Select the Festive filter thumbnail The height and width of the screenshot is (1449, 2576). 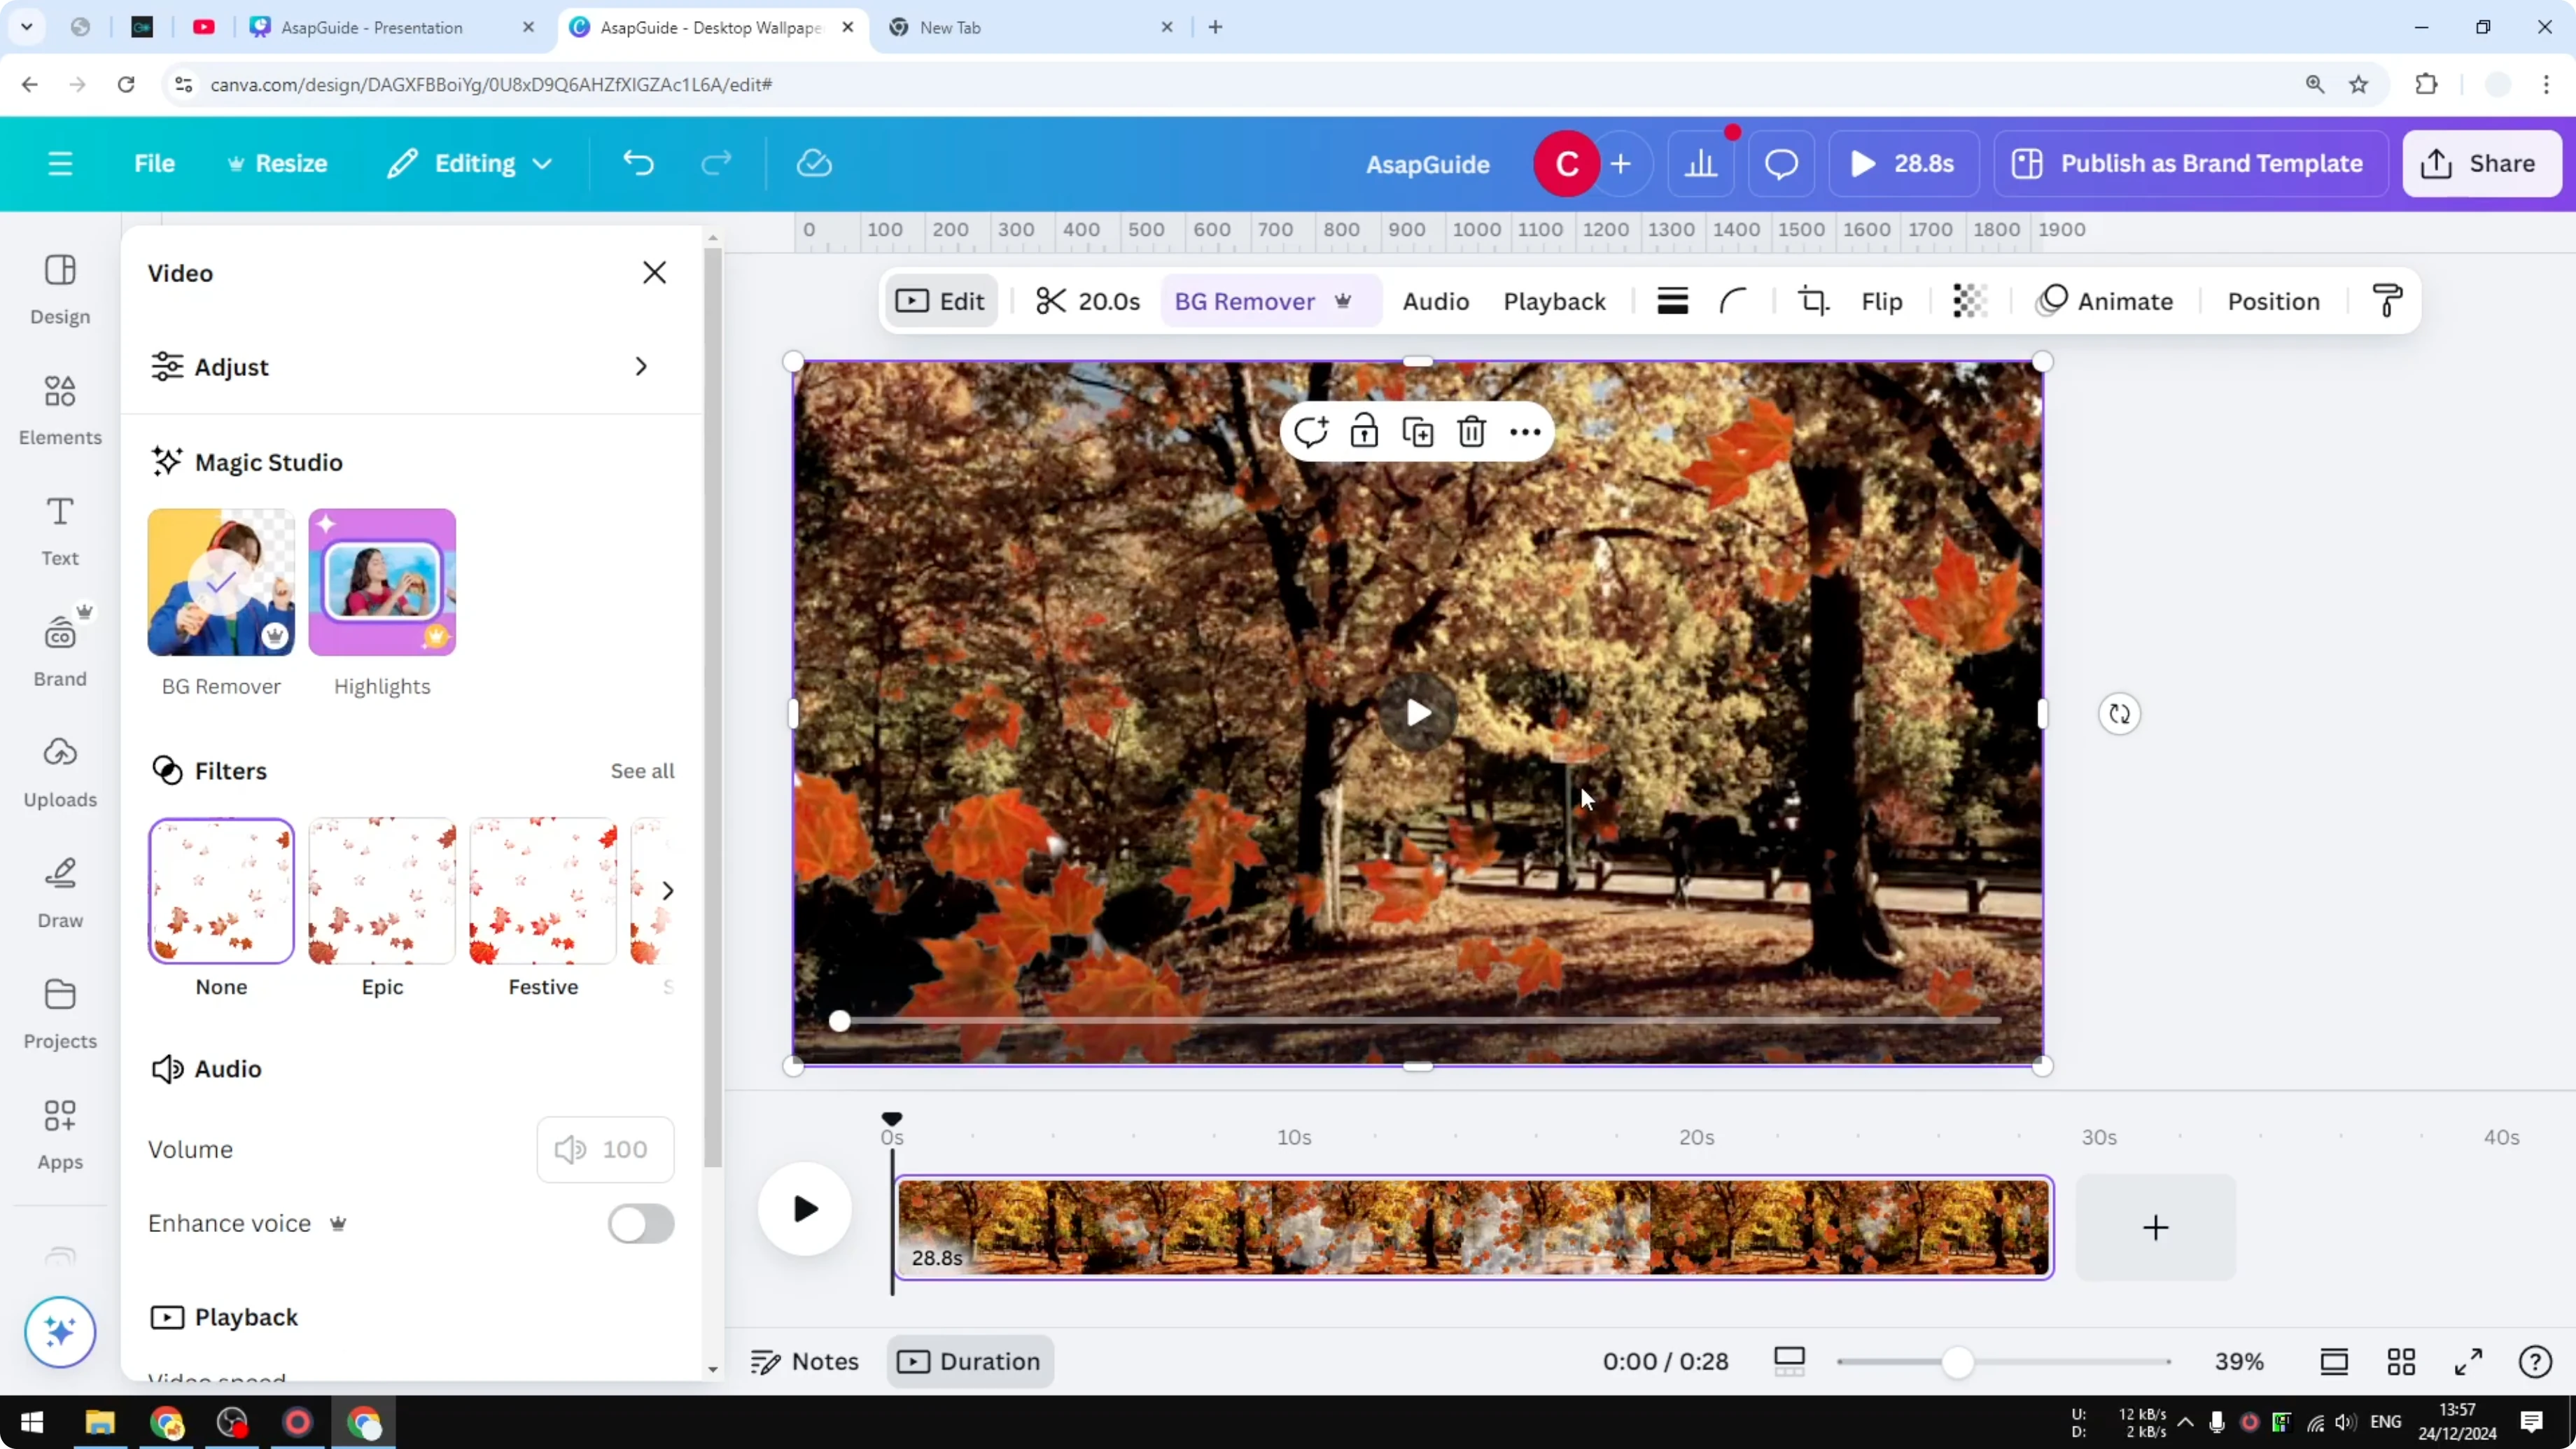coord(542,890)
